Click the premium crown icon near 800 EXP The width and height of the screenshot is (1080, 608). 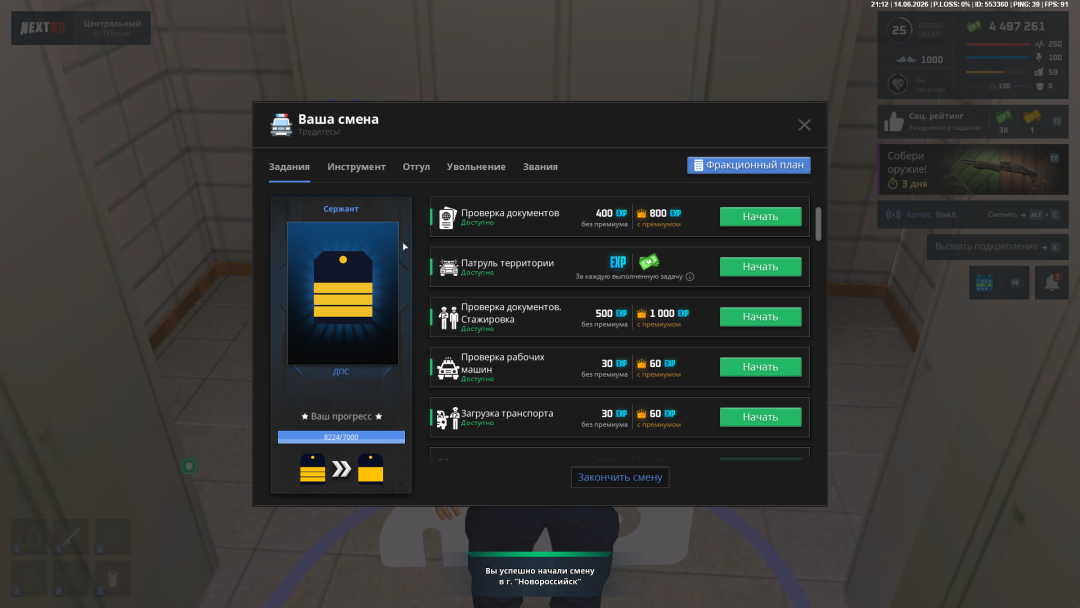[x=641, y=213]
